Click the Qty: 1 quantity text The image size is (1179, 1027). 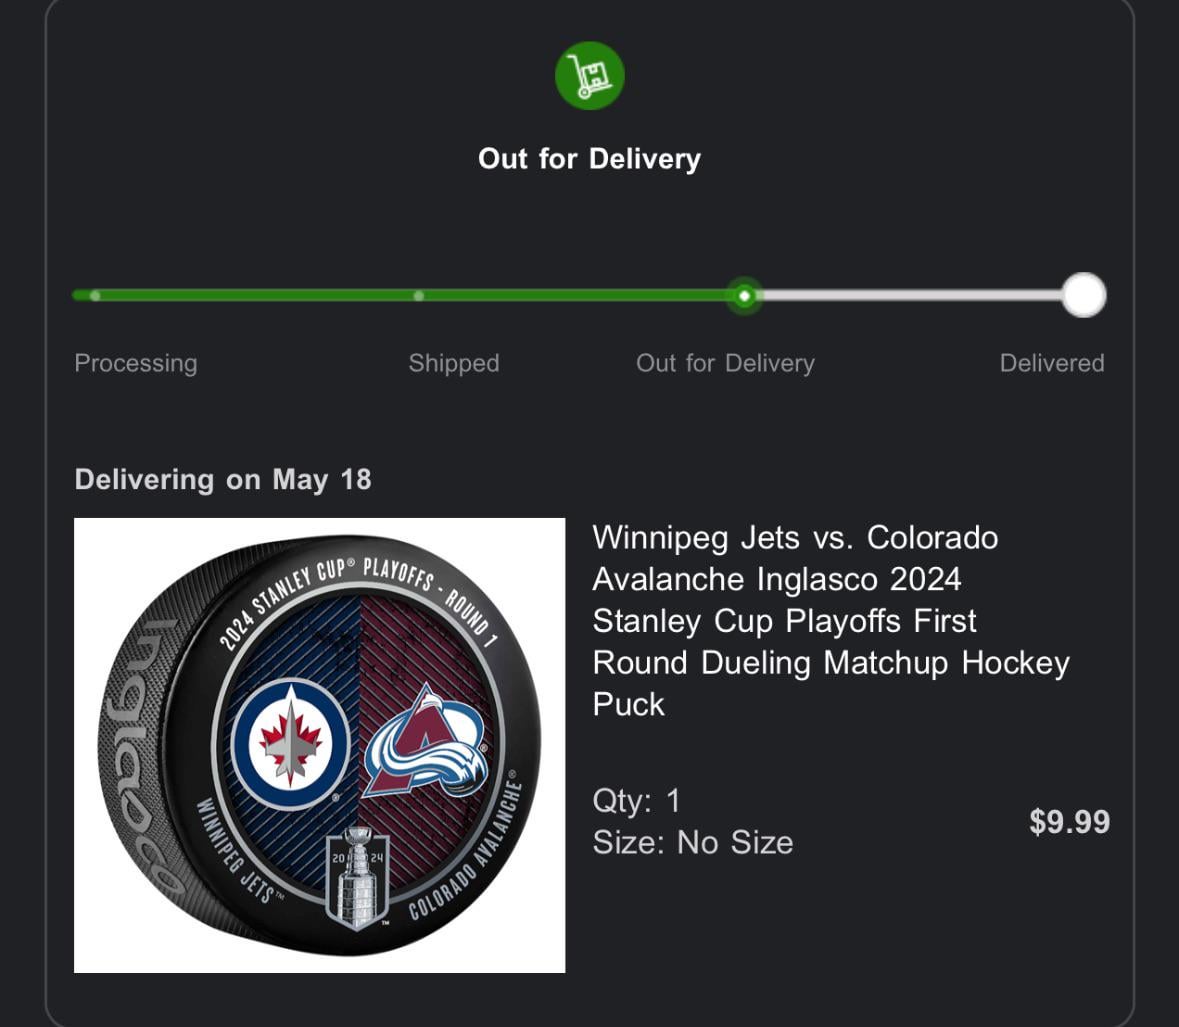[x=636, y=800]
